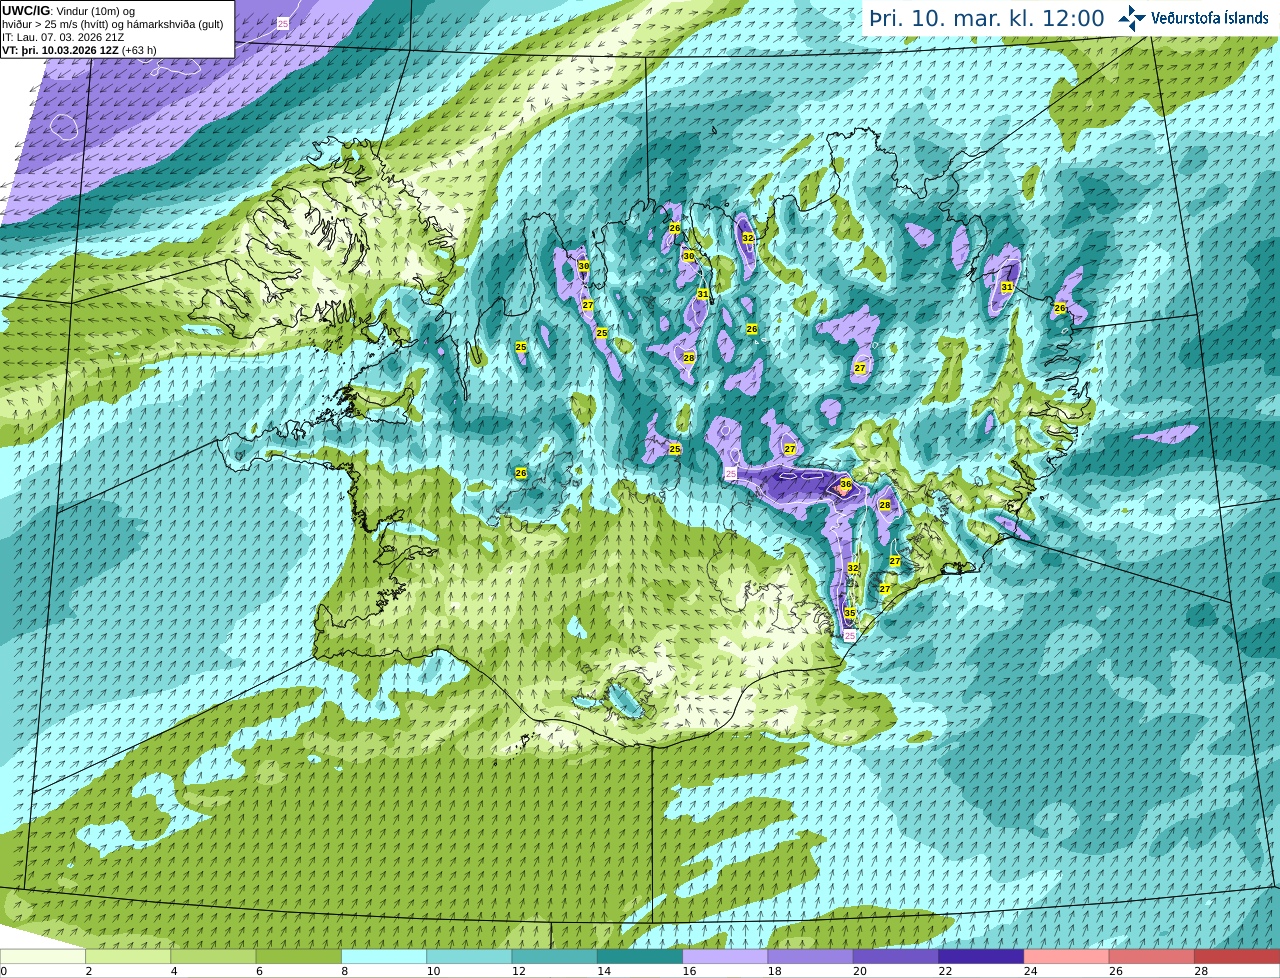The width and height of the screenshot is (1280, 978).
Task: Pick the 10–12 m/s legend swatch
Action: (x=469, y=957)
